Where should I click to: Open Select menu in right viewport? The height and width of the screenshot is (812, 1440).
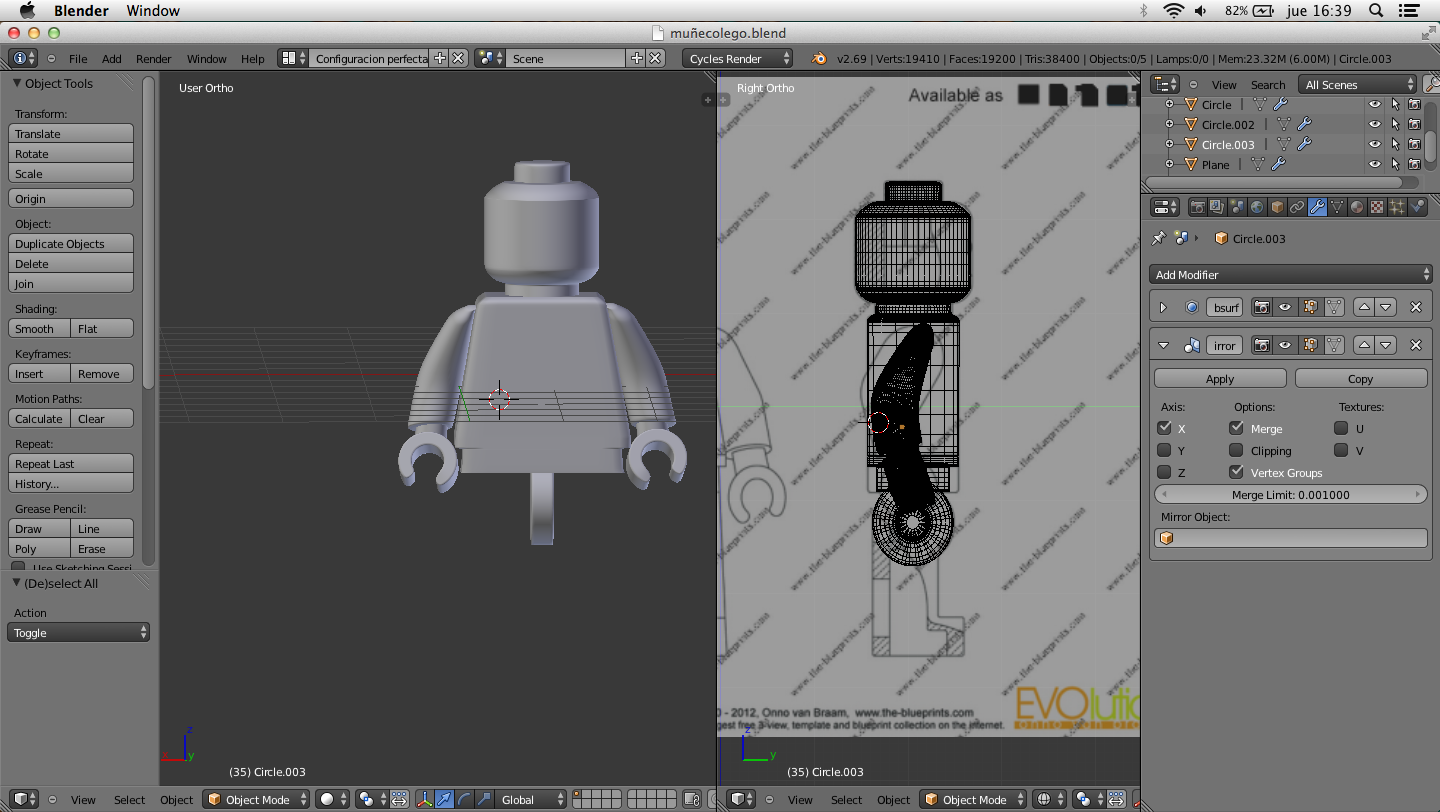pyautogui.click(x=846, y=800)
